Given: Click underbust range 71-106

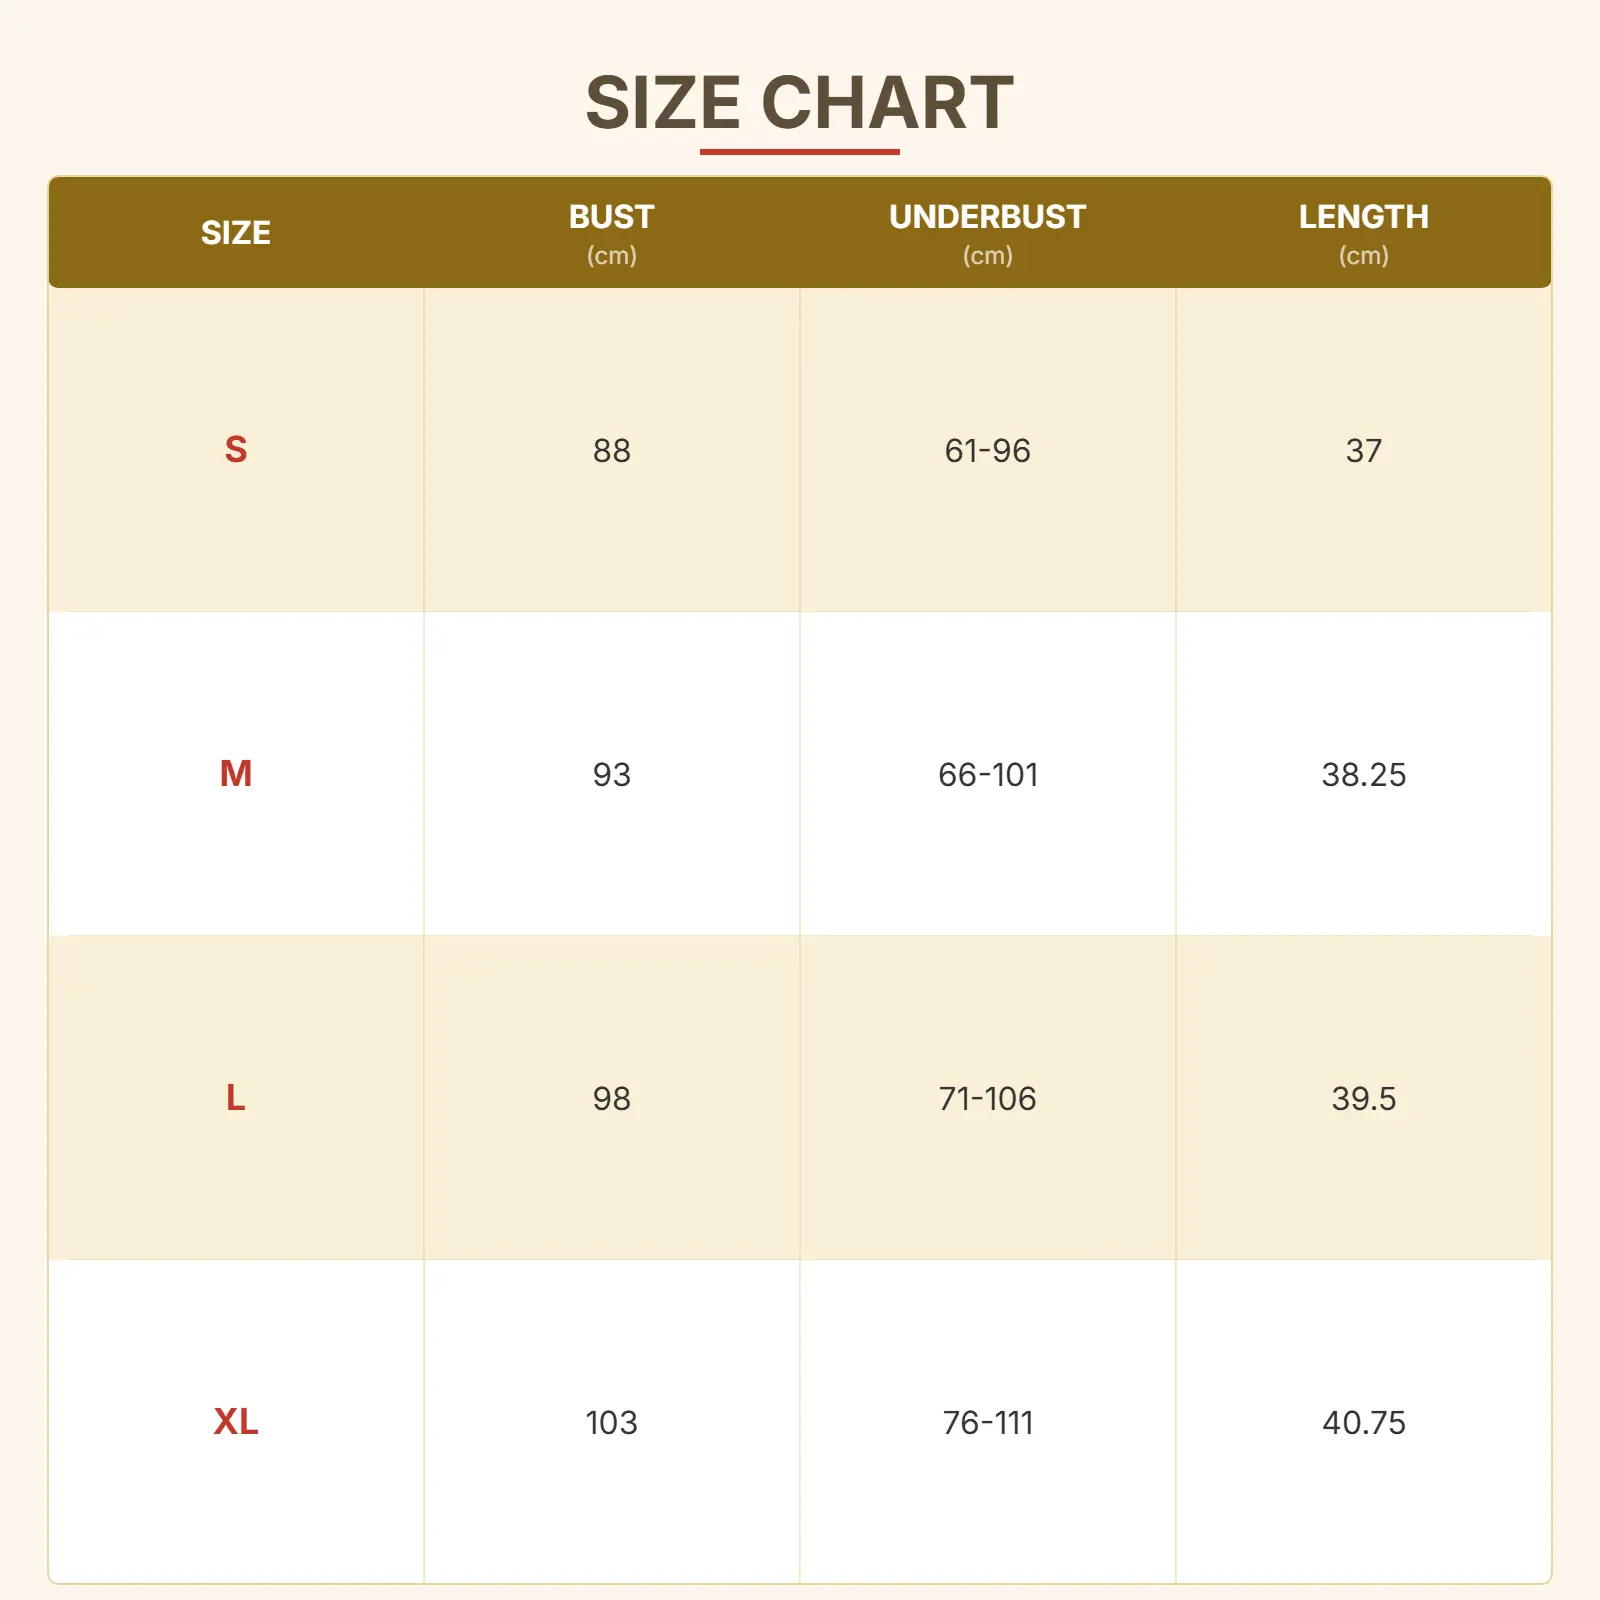Looking at the screenshot, I should (987, 1099).
